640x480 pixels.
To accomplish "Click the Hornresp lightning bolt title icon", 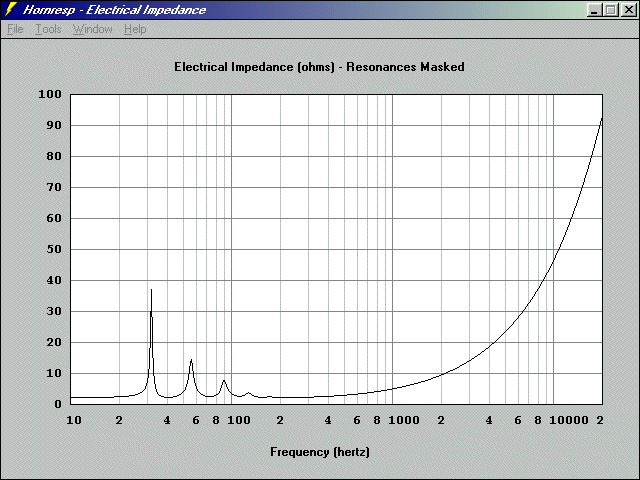I will pos(10,9).
